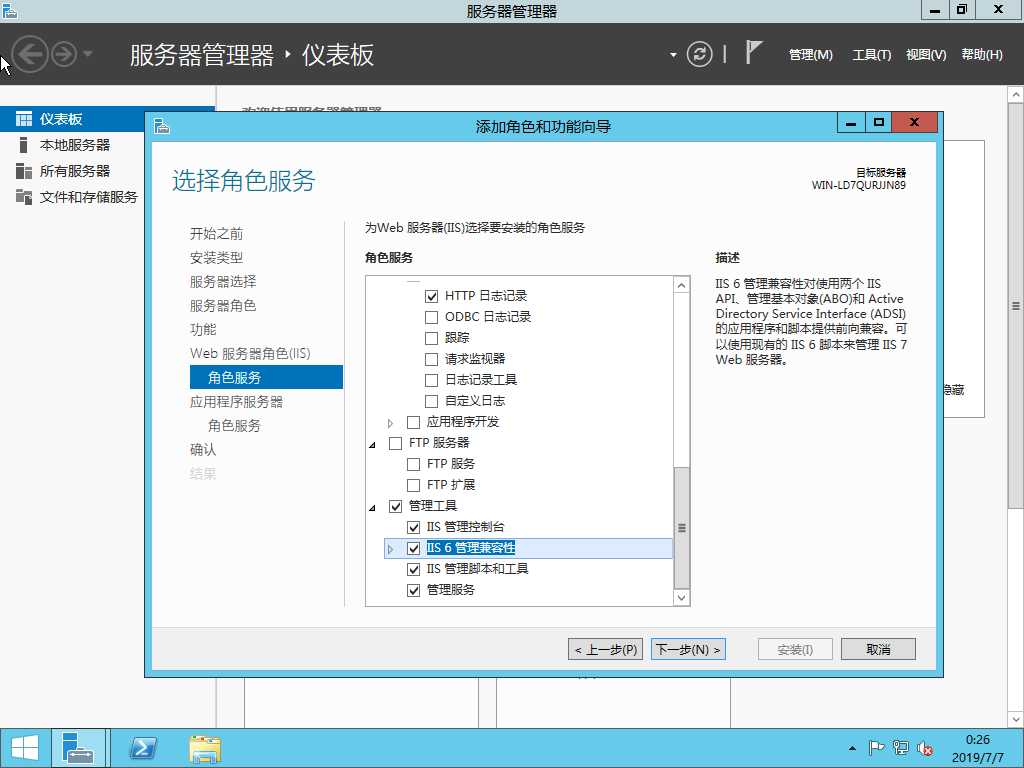
Task: Open the 帮助(H) menu
Action: point(982,55)
